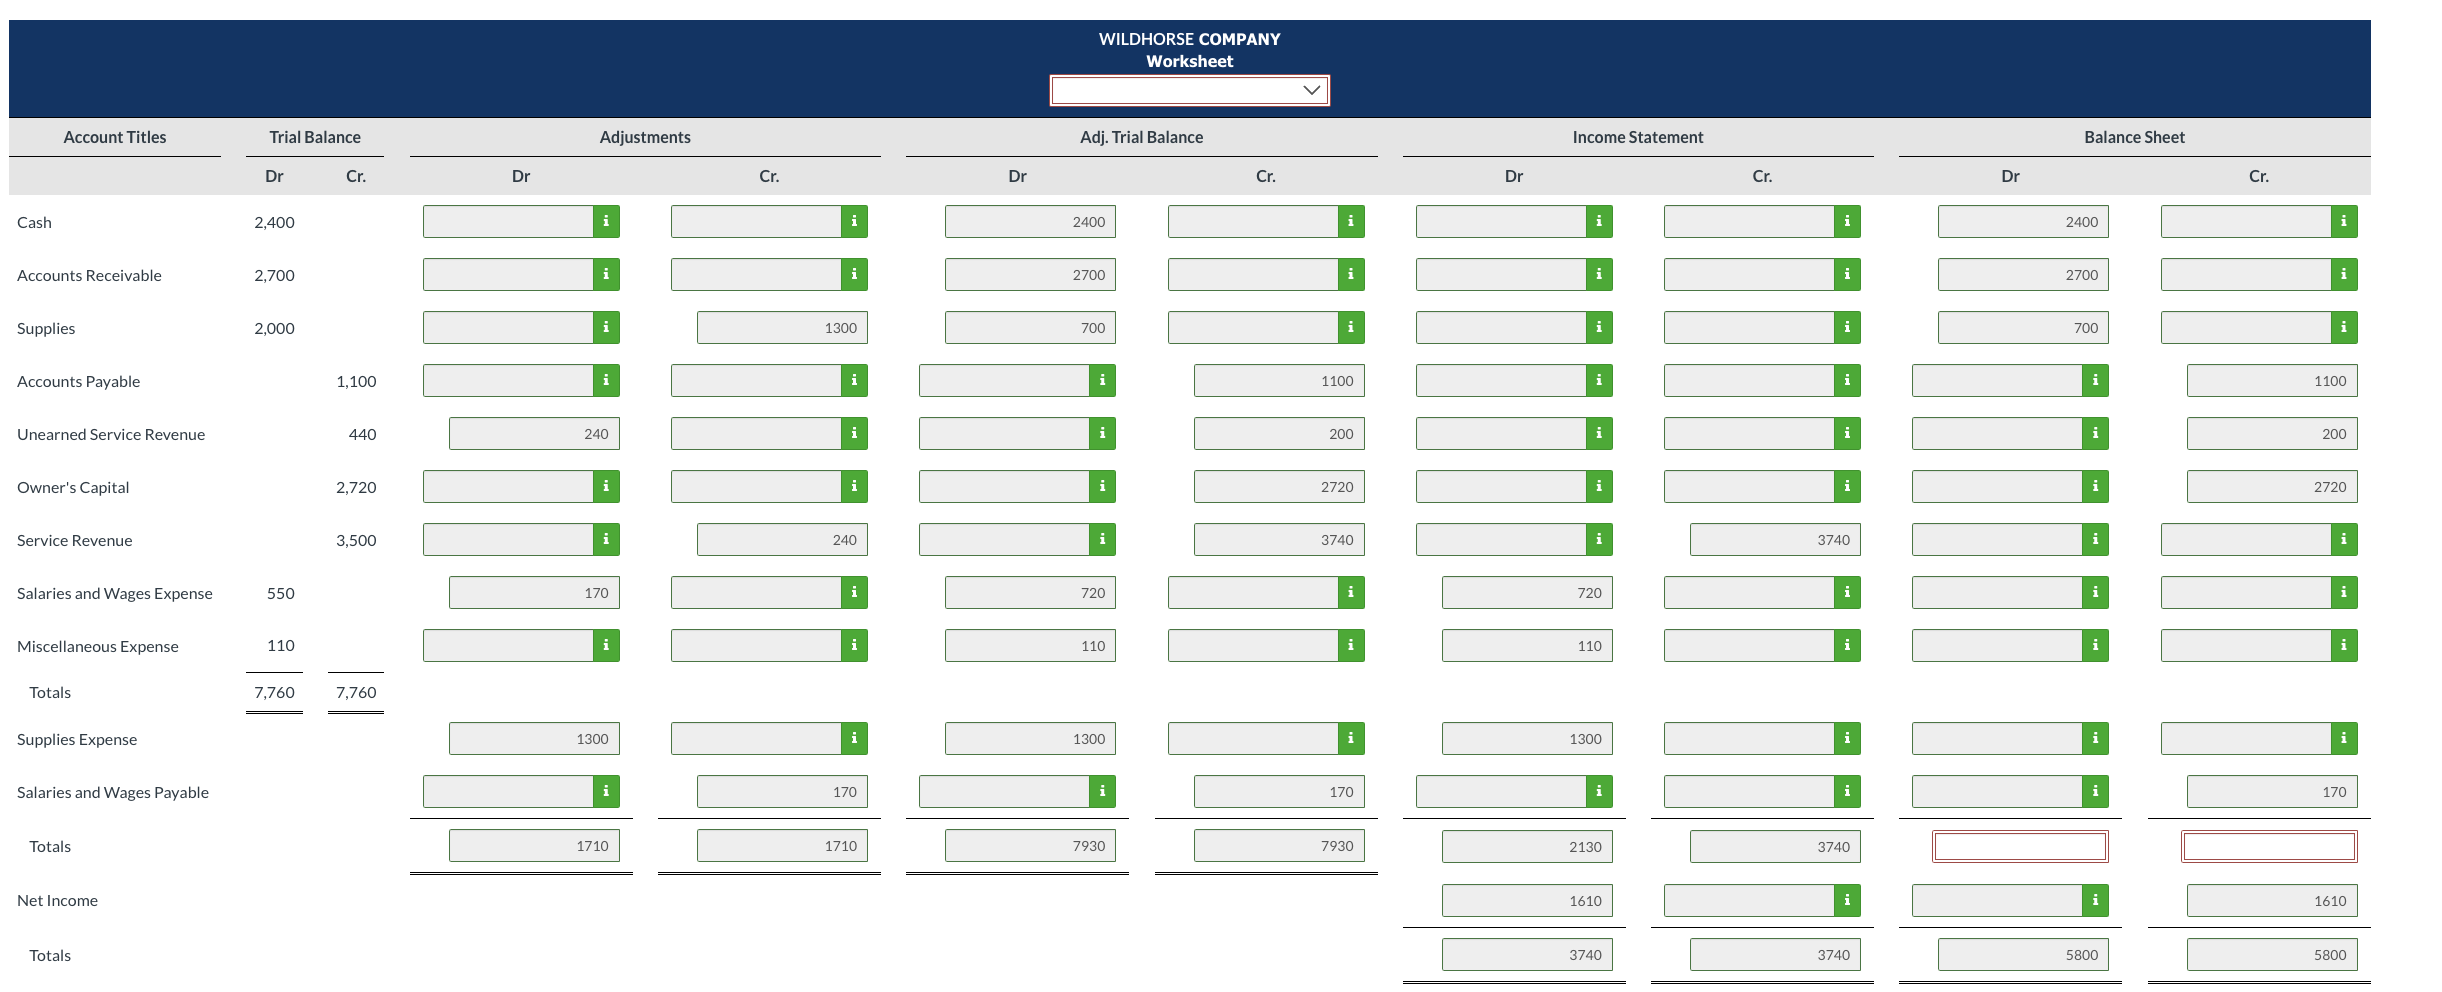Click Cash row Adj. Trial Balance Cr info icon
The width and height of the screenshot is (2442, 992).
click(x=1351, y=221)
